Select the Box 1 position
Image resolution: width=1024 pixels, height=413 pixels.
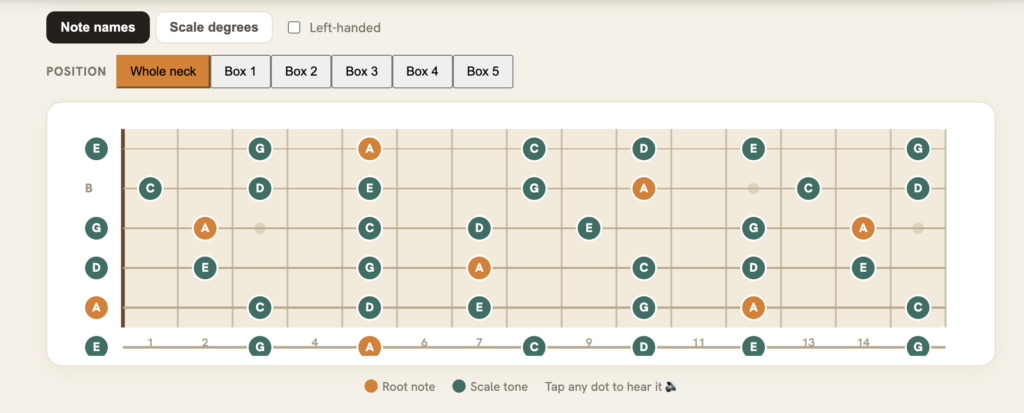(x=240, y=71)
